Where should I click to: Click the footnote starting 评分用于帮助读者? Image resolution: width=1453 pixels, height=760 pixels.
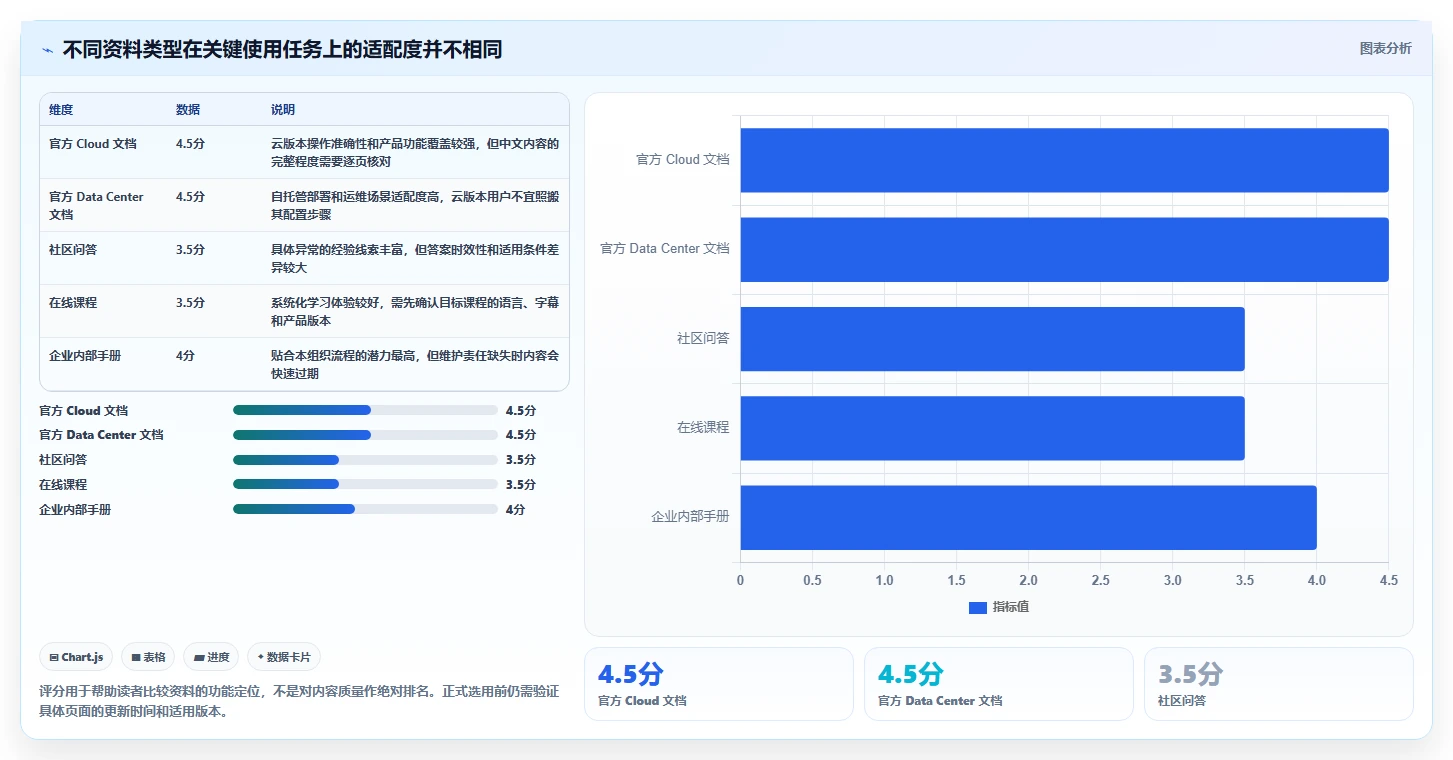(299, 701)
